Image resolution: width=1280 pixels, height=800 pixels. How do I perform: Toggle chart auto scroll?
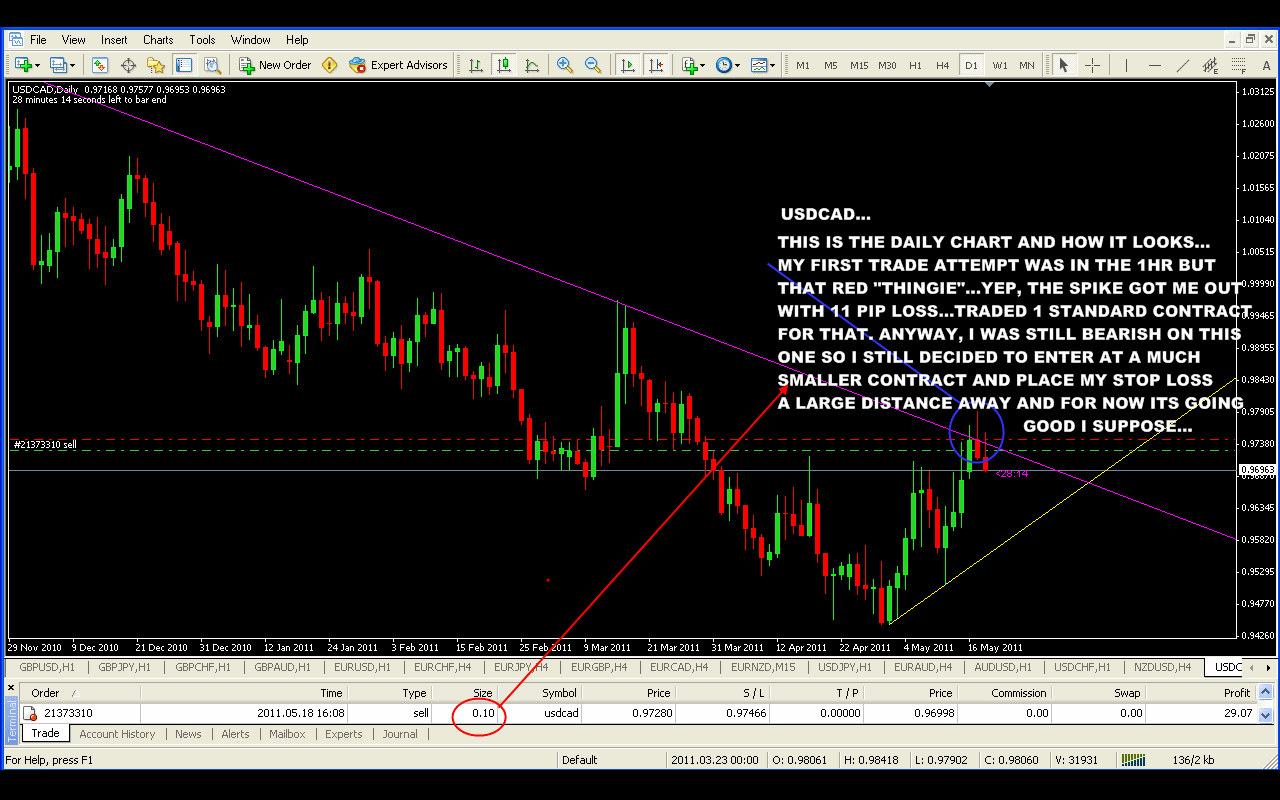[x=627, y=65]
